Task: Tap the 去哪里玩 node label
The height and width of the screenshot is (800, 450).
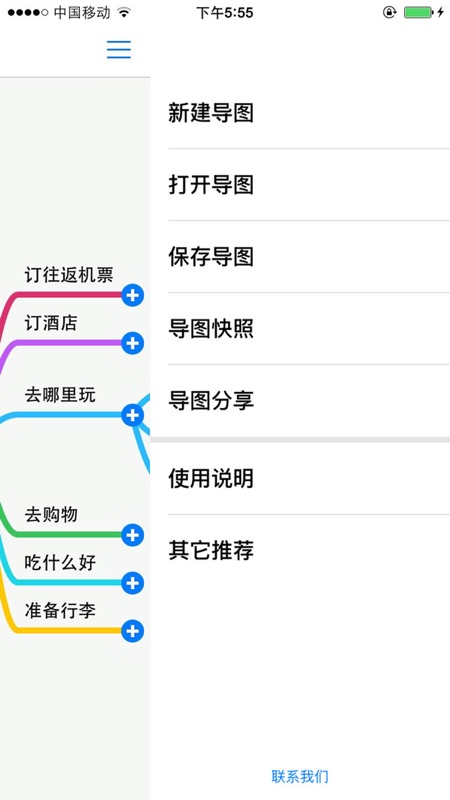Action: pyautogui.click(x=60, y=394)
